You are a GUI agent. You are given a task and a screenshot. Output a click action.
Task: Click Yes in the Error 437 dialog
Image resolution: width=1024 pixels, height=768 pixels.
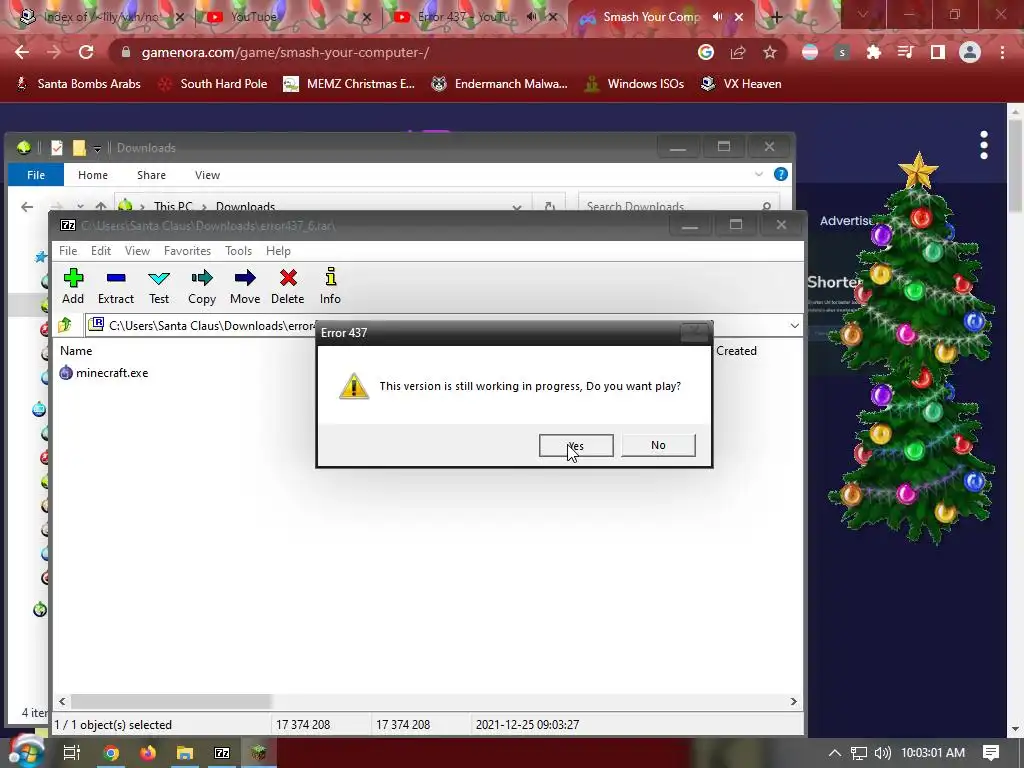pos(576,445)
